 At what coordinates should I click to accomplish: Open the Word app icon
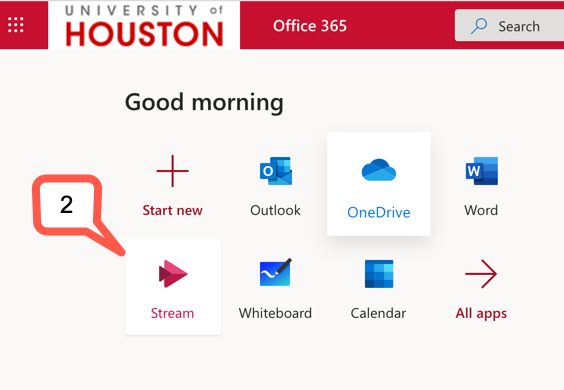click(x=482, y=171)
